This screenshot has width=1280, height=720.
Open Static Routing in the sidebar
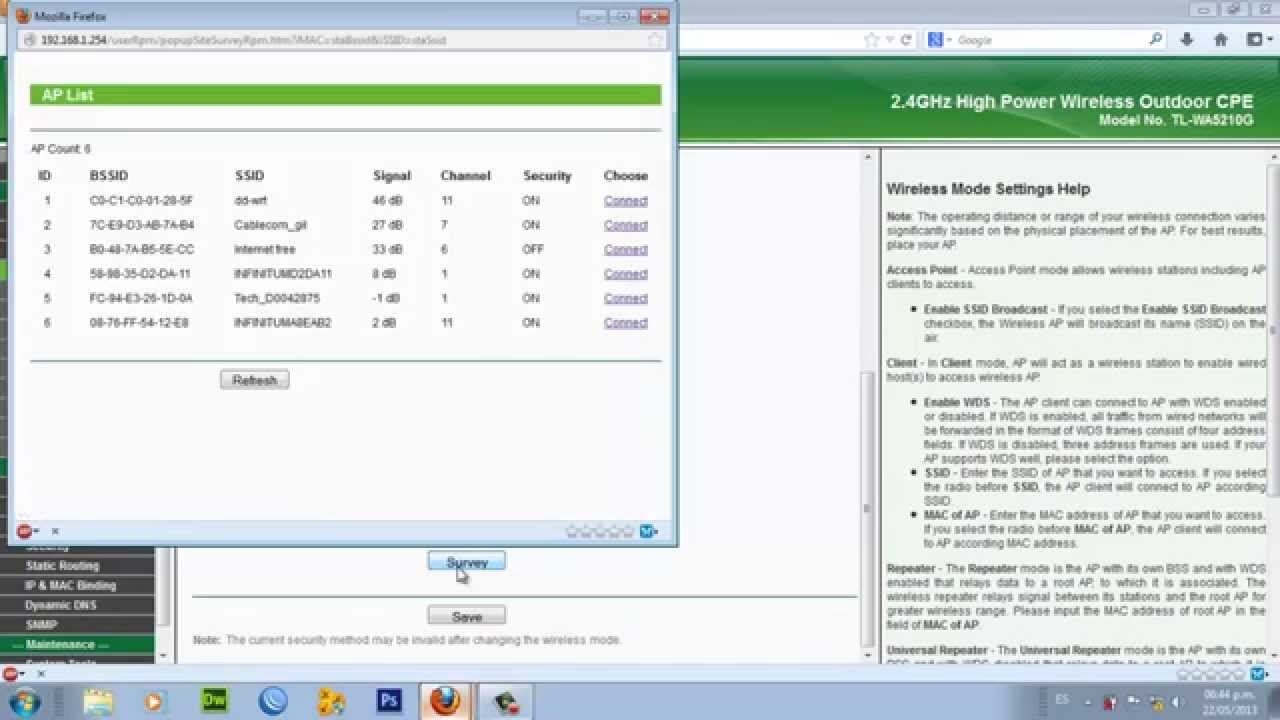pos(62,566)
